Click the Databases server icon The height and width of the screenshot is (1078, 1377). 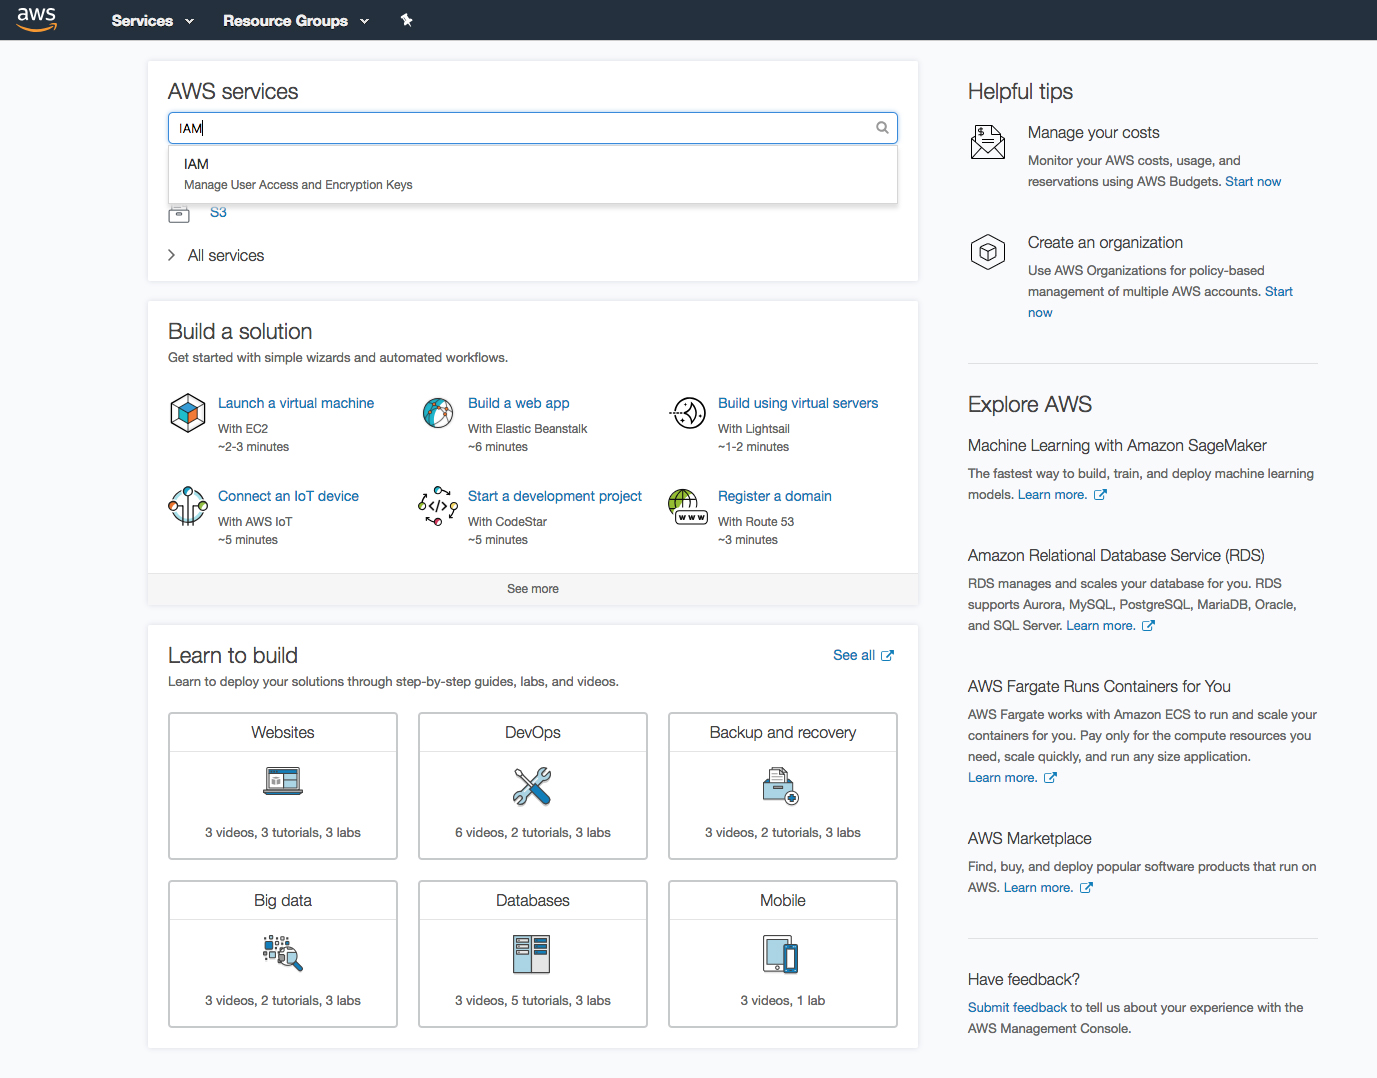532,954
